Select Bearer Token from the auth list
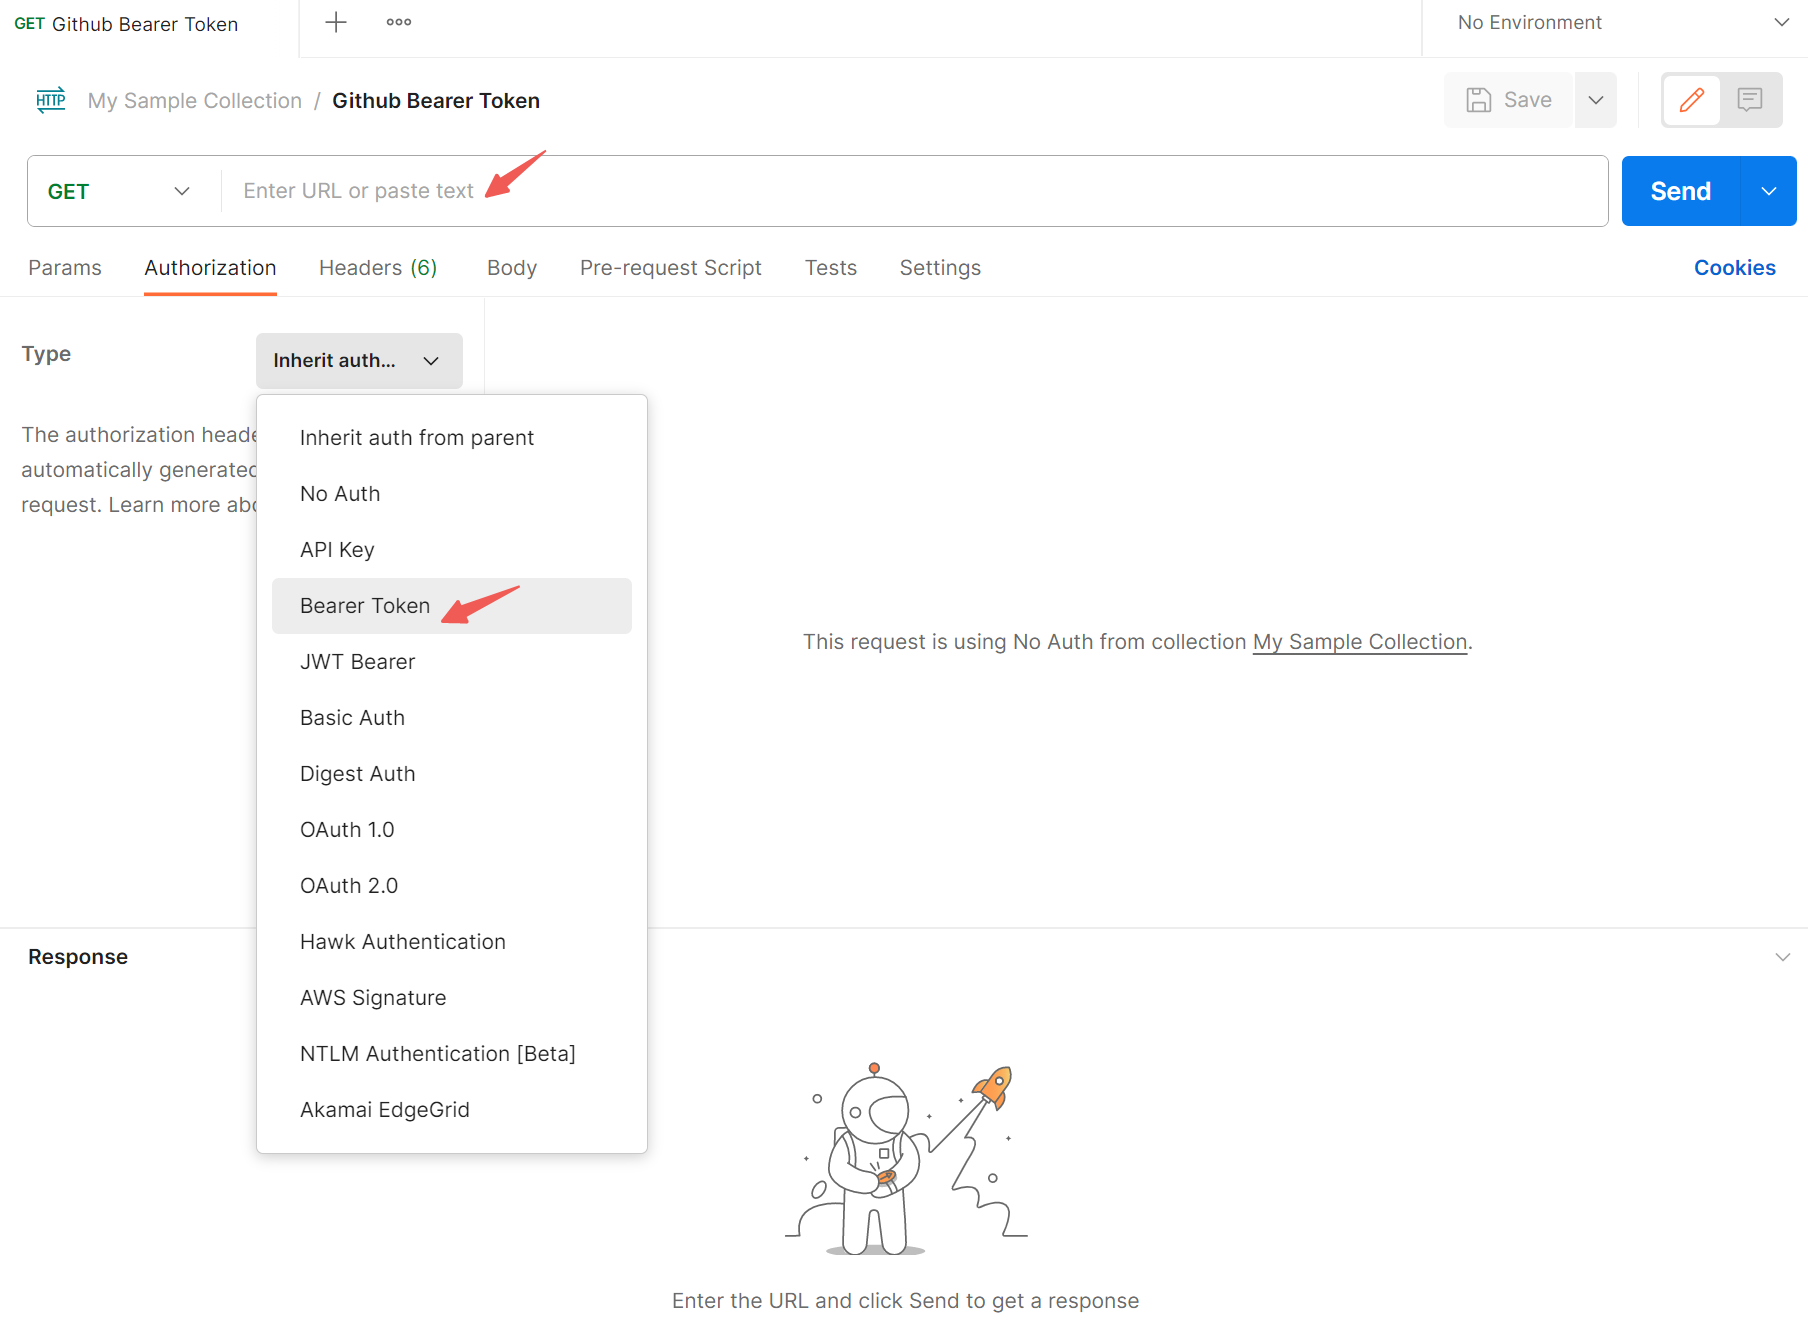 [x=364, y=605]
